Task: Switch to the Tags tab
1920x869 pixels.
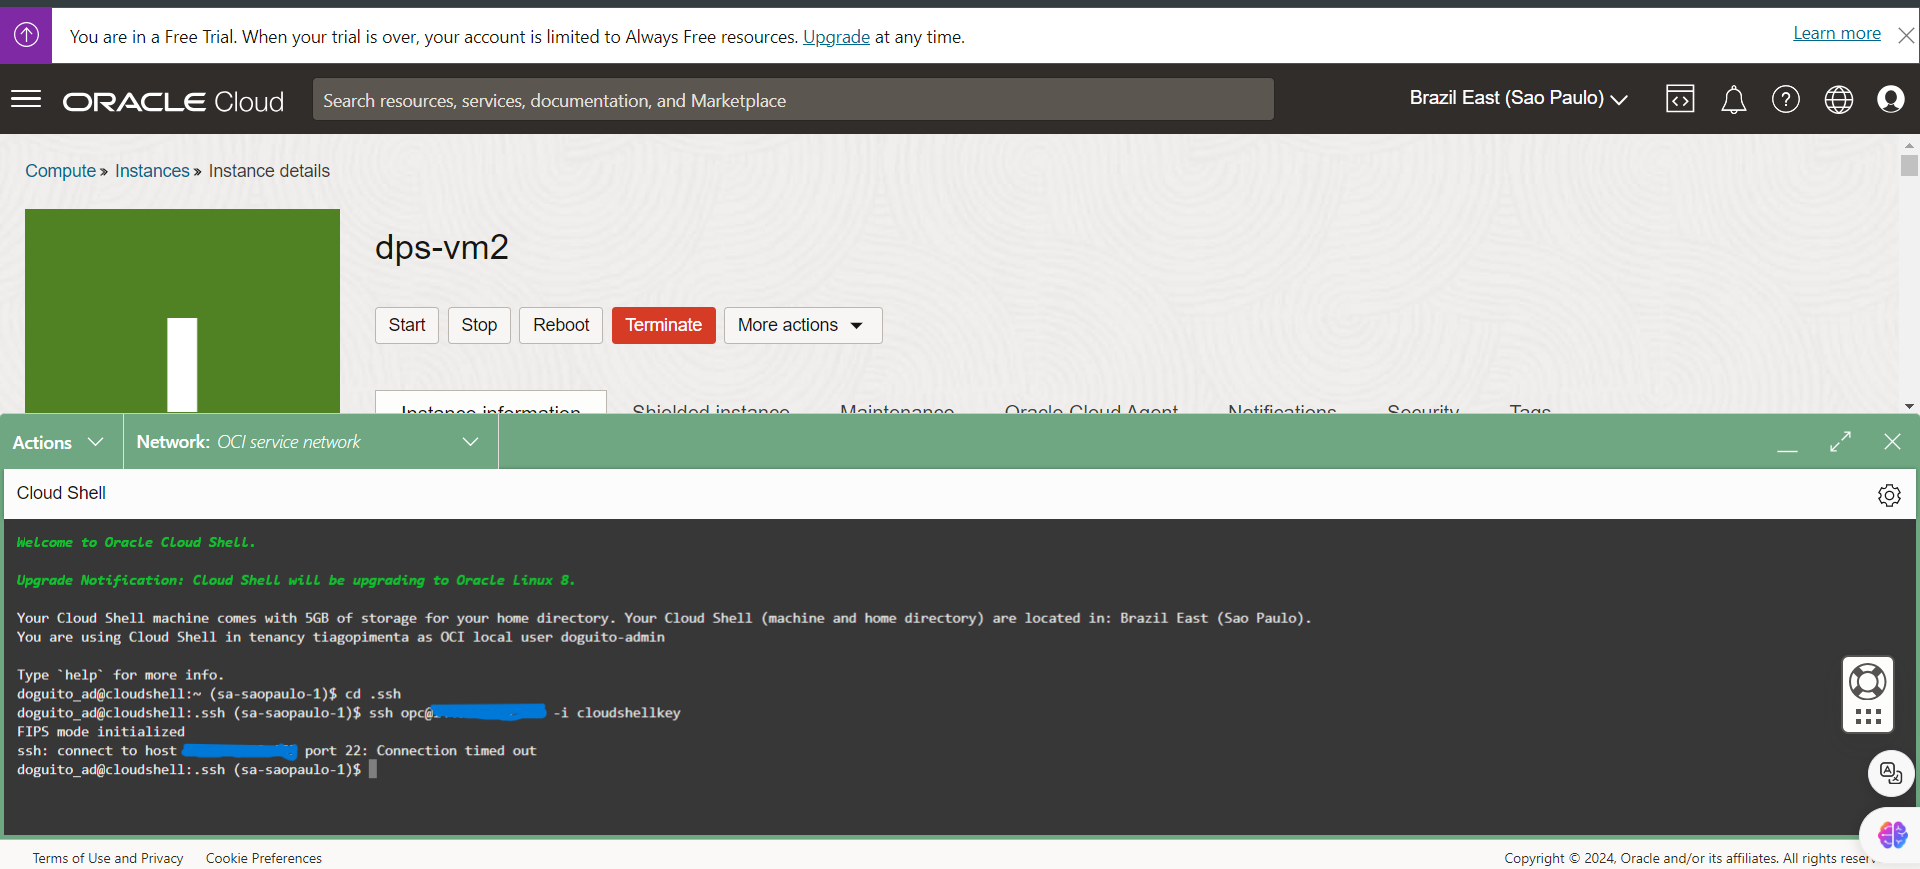Action: (1530, 407)
